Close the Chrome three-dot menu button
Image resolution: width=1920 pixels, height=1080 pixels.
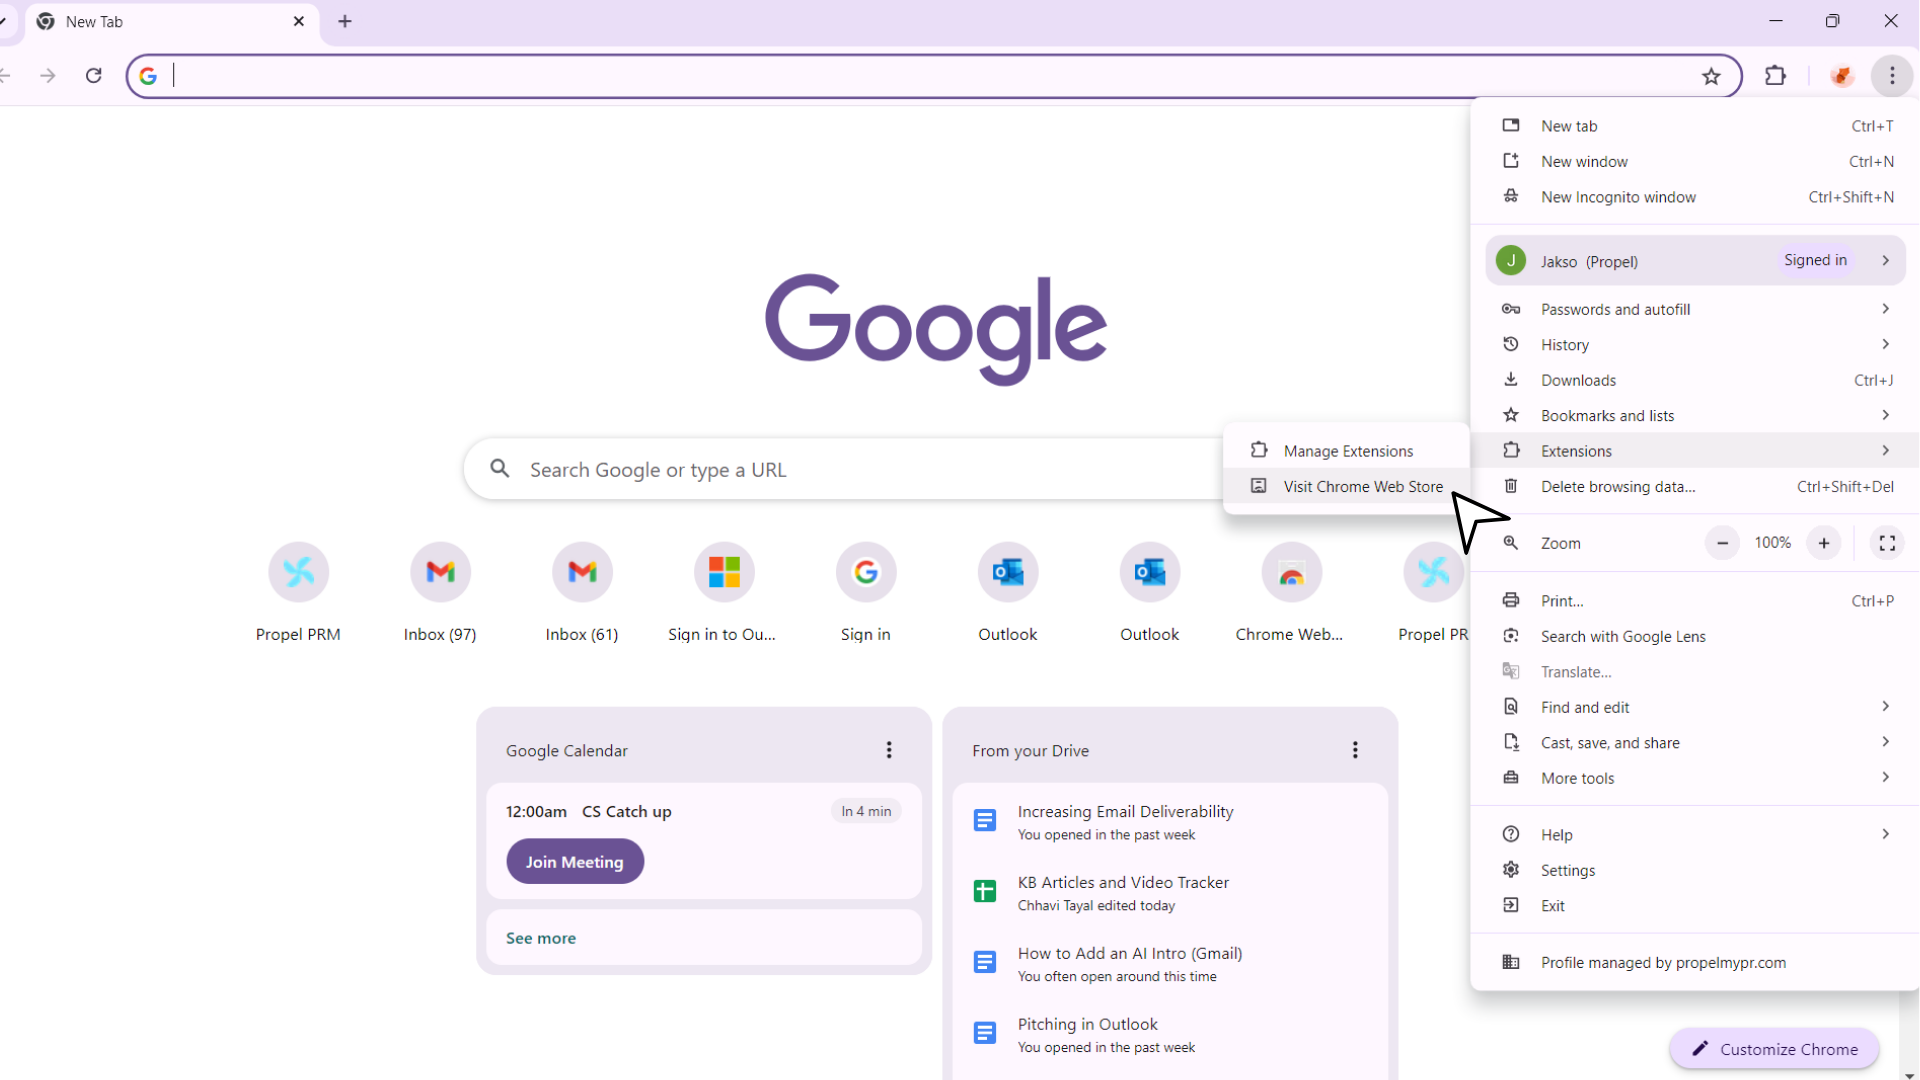coord(1892,76)
